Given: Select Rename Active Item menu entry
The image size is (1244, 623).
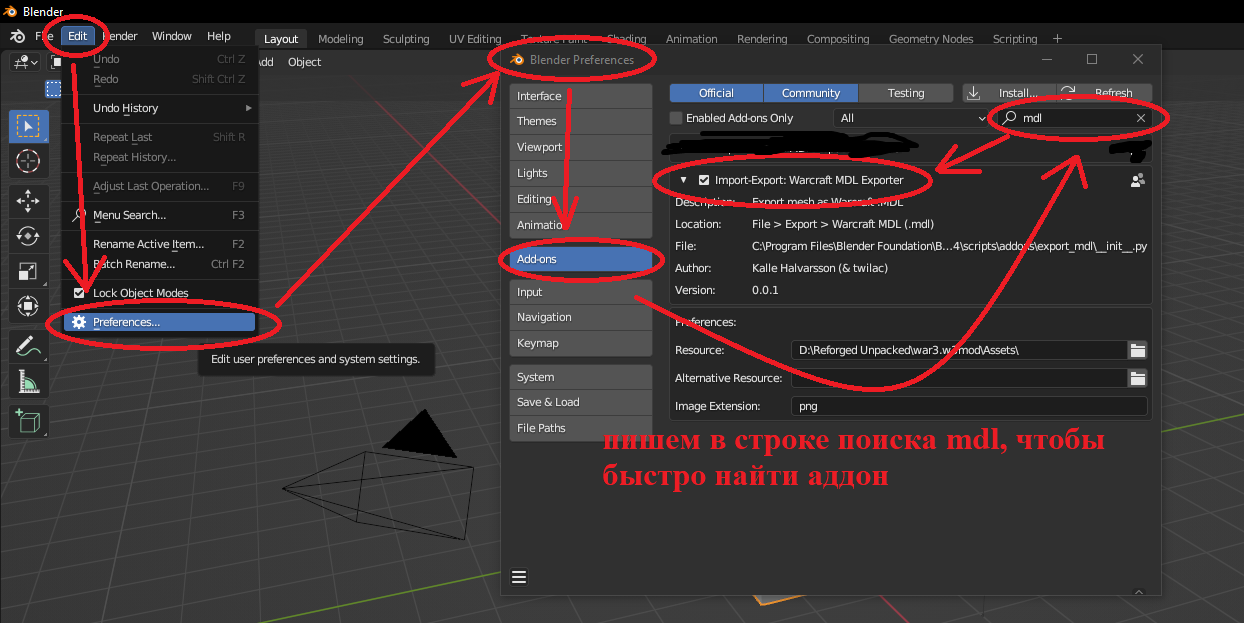Looking at the screenshot, I should tap(160, 244).
